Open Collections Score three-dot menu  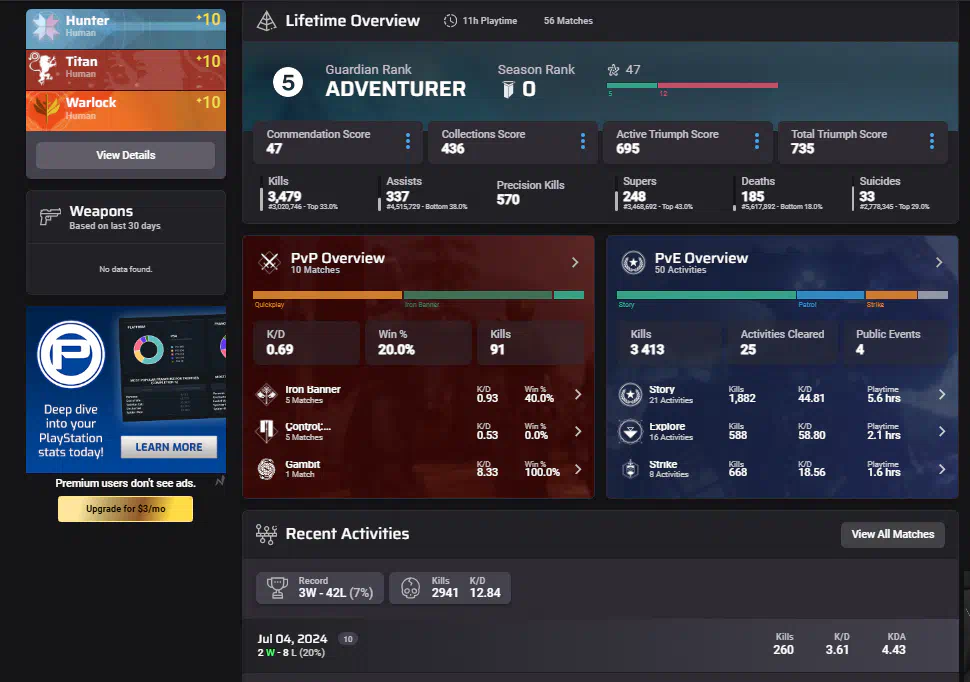pos(582,142)
